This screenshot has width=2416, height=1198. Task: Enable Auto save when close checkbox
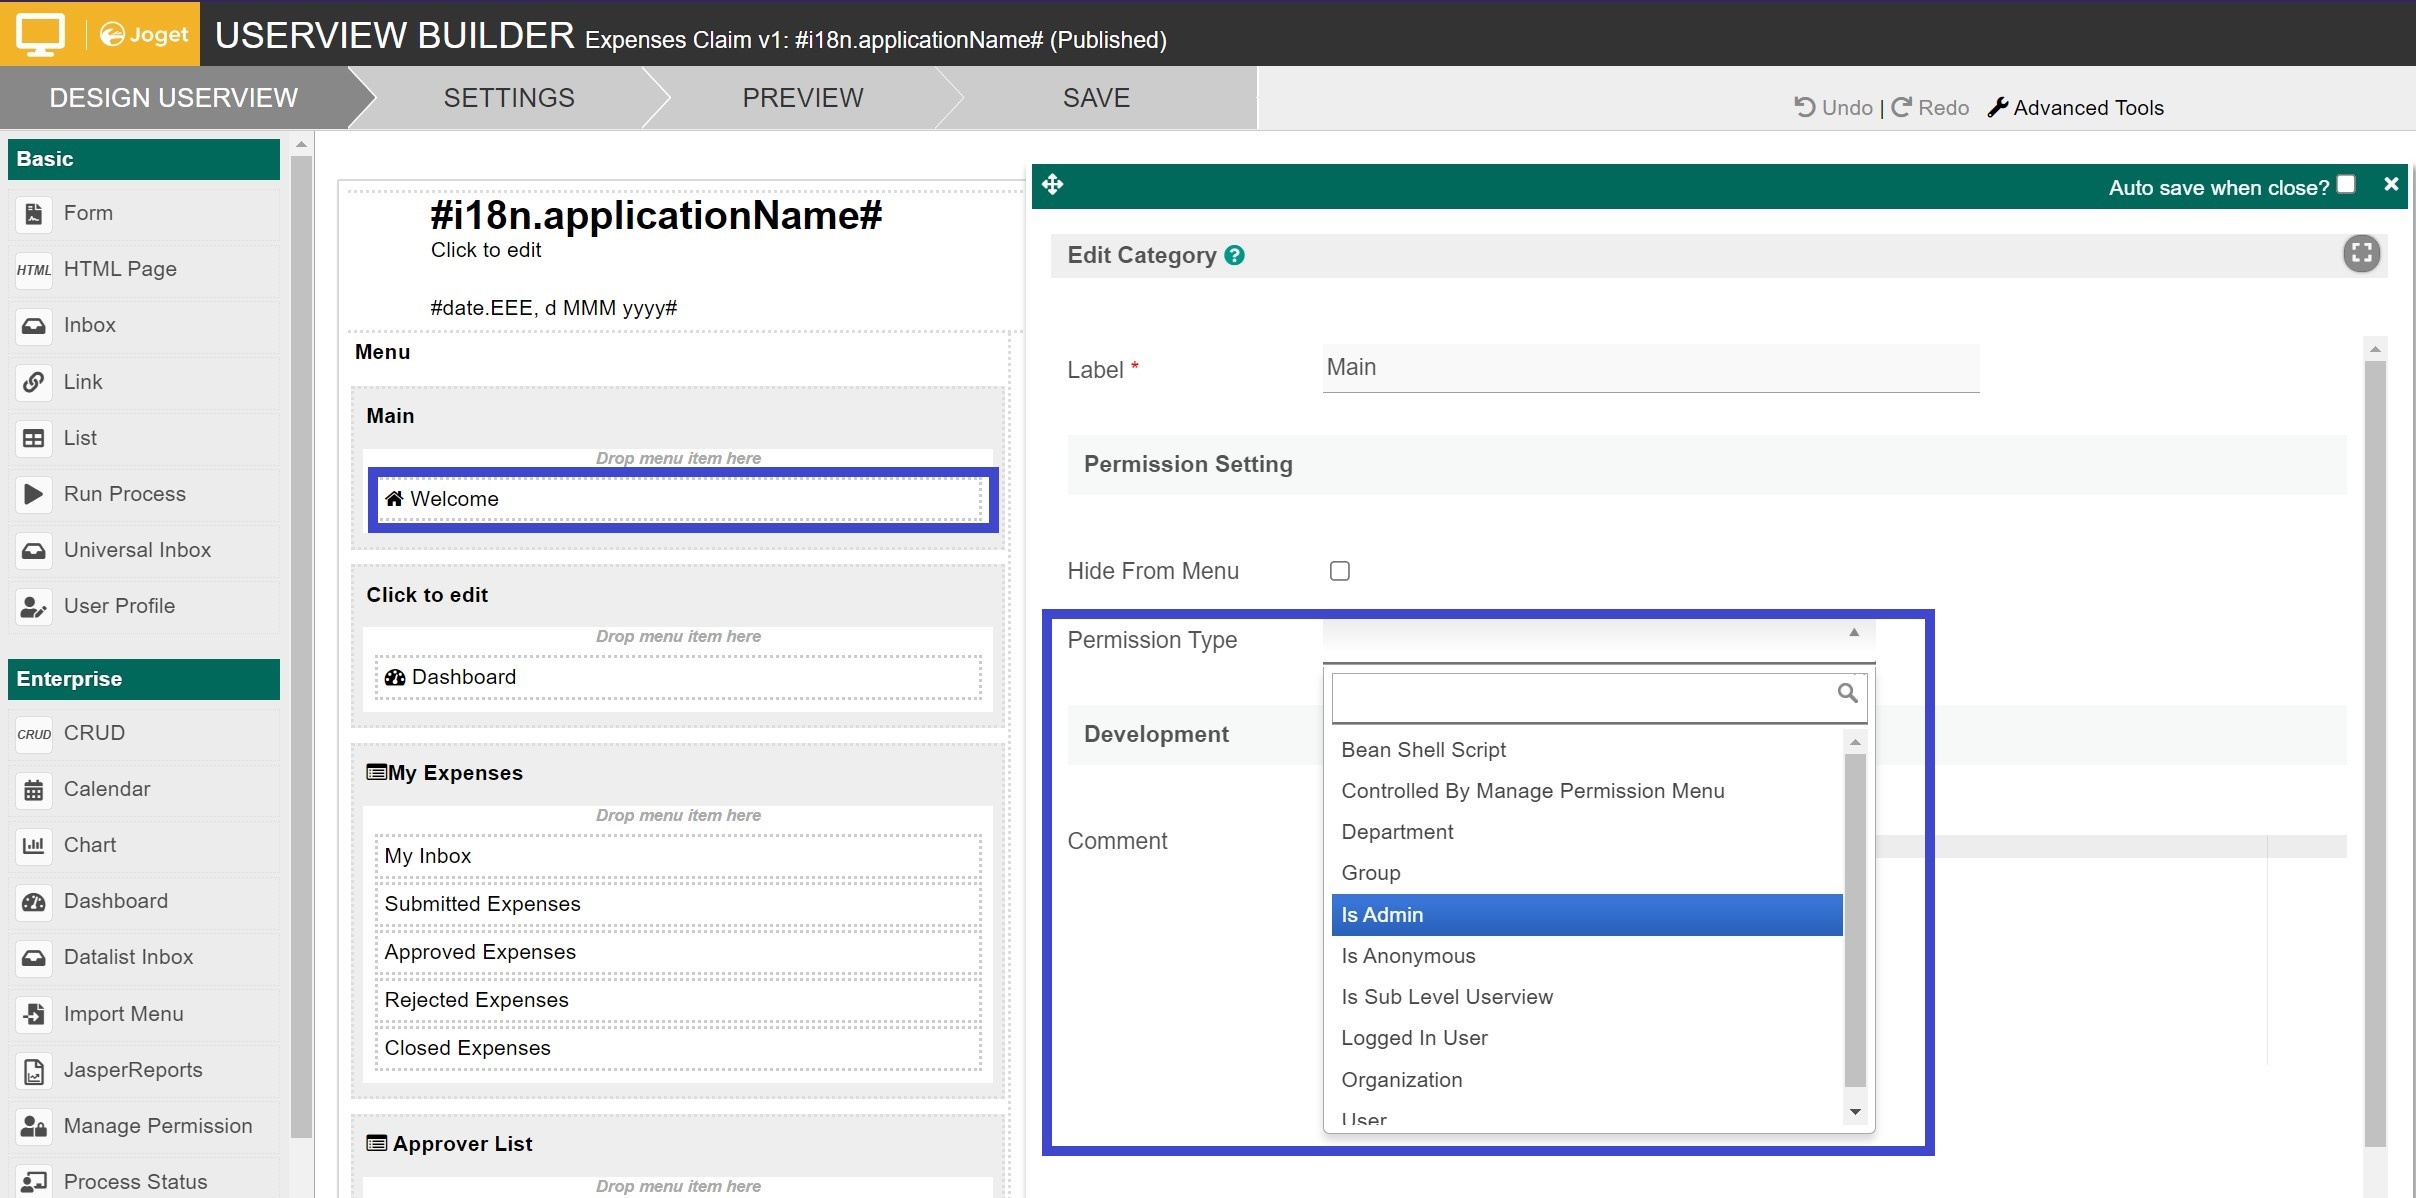(2346, 185)
